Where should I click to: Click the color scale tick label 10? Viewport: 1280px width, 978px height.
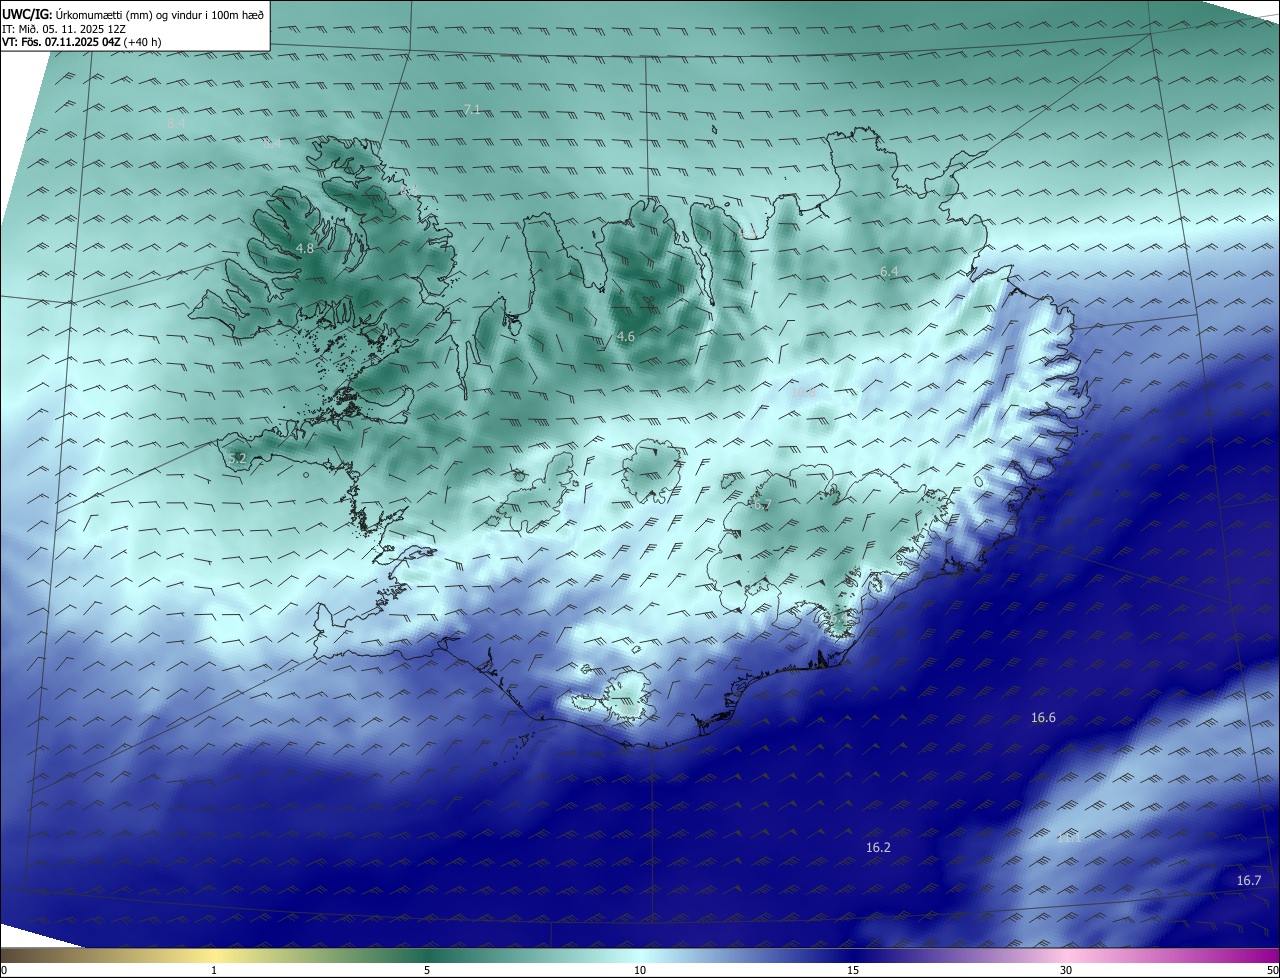pyautogui.click(x=640, y=970)
